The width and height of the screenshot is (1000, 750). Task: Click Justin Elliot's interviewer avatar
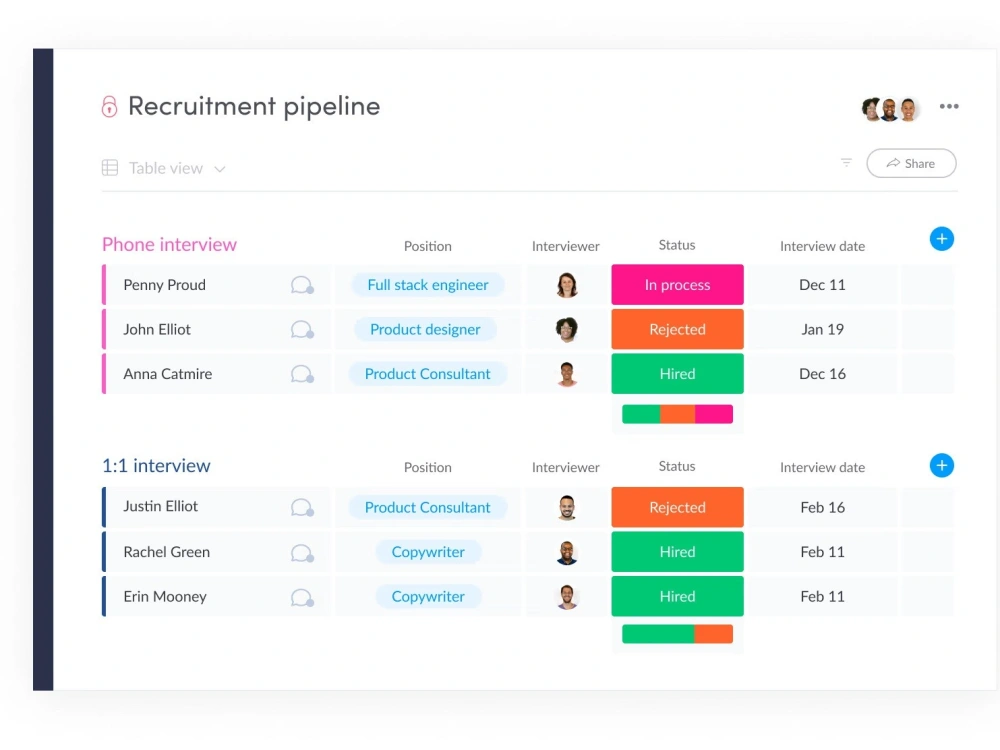pyautogui.click(x=566, y=508)
